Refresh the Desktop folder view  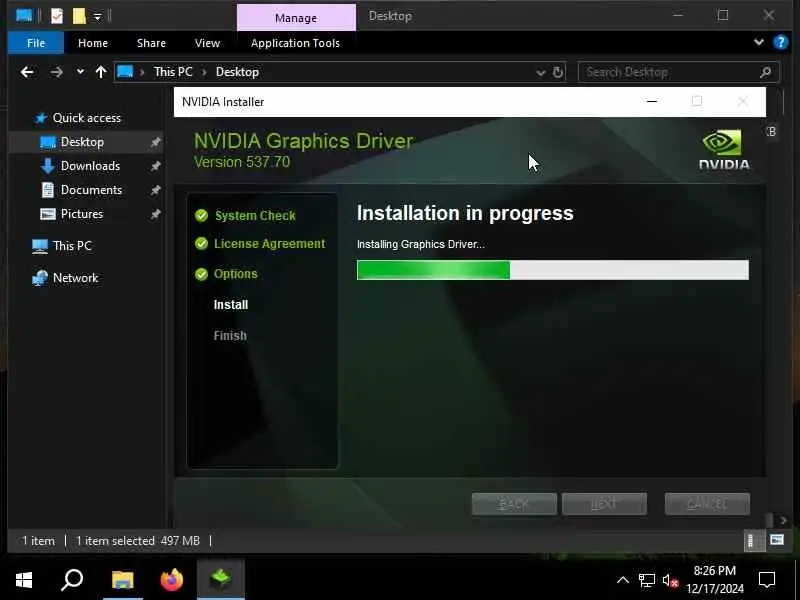click(558, 72)
